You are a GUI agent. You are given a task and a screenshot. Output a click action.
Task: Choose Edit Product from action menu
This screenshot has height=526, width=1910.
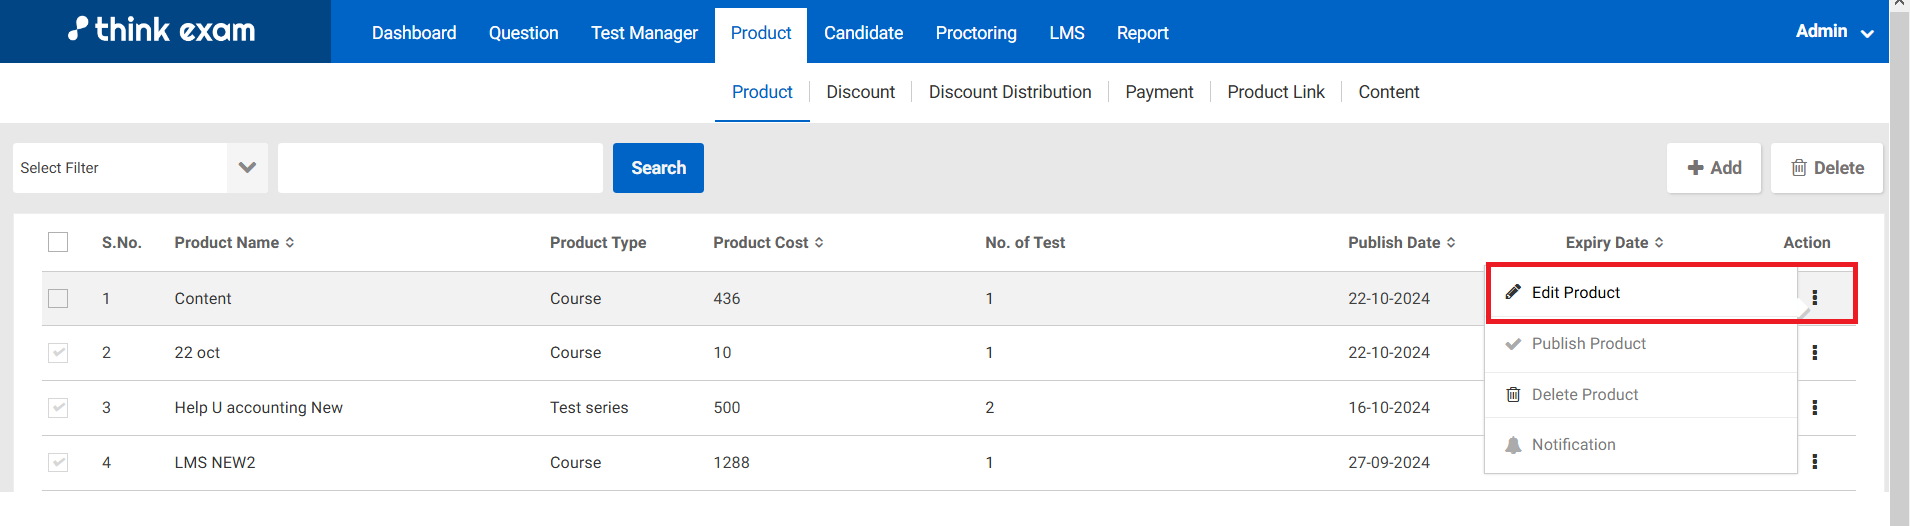tap(1575, 293)
